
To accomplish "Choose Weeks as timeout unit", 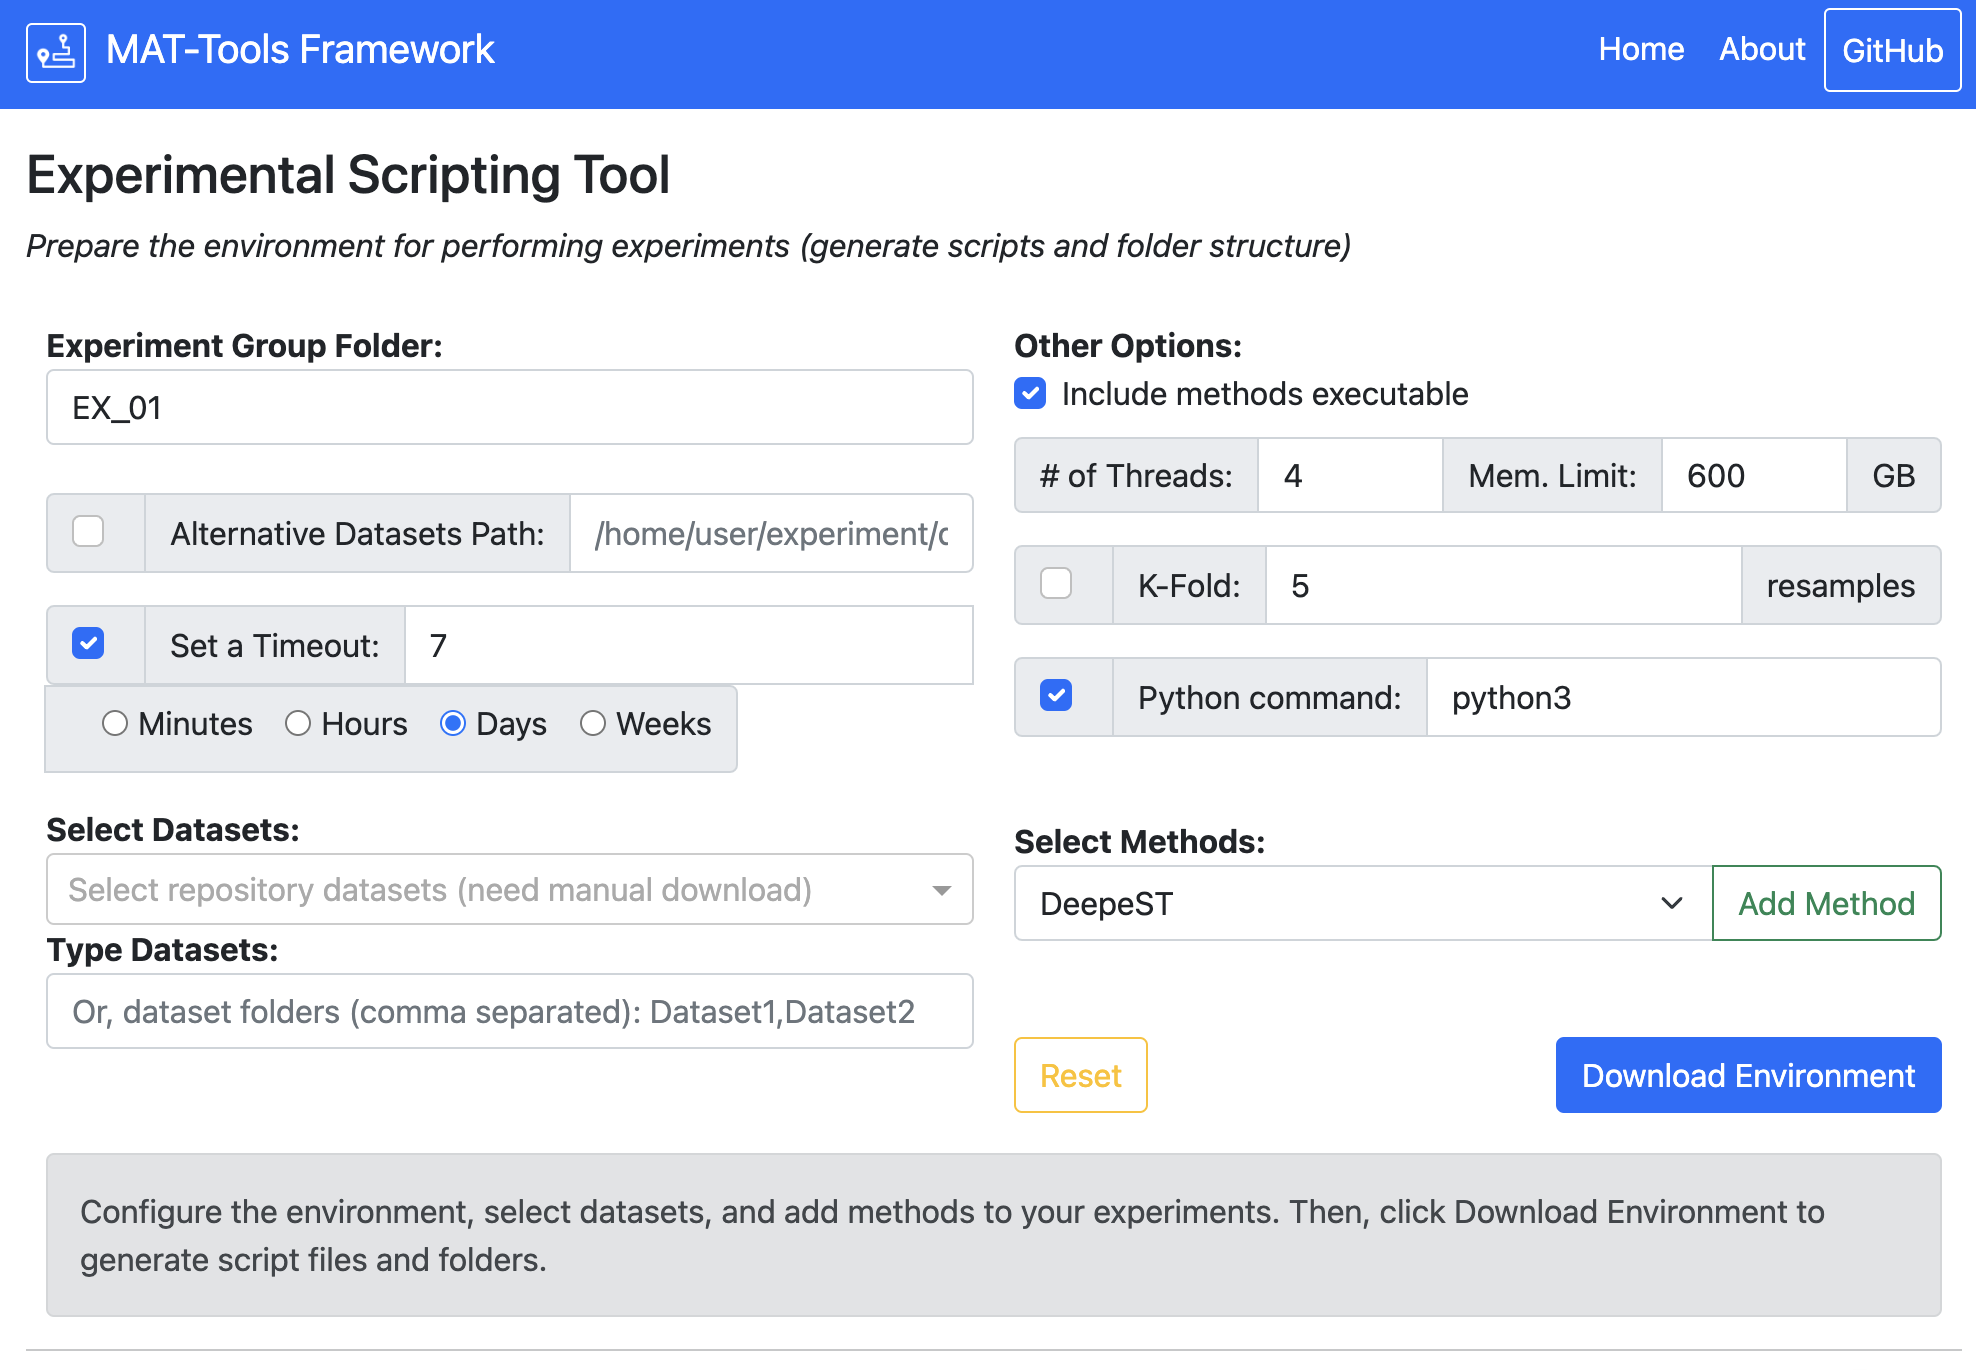I will coord(593,723).
